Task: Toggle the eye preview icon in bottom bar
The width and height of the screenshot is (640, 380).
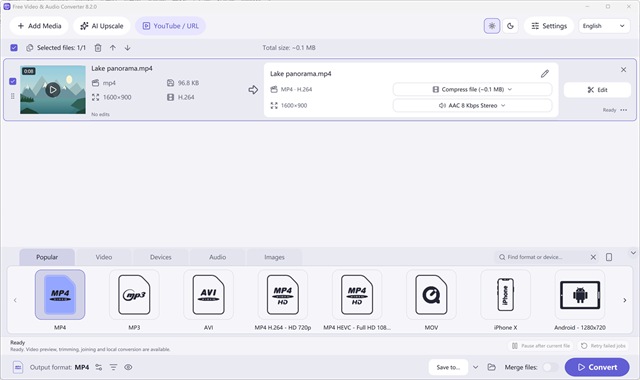Action: tap(128, 367)
